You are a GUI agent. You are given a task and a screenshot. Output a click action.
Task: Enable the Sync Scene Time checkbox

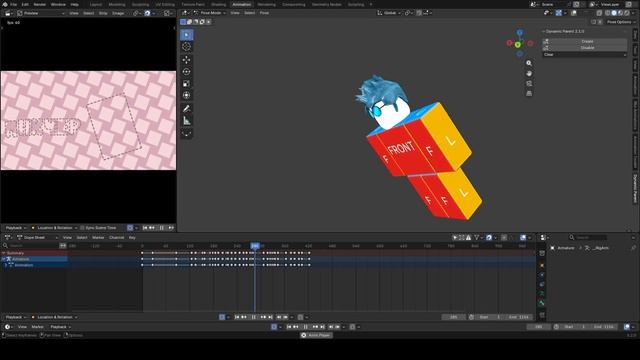tap(82, 228)
